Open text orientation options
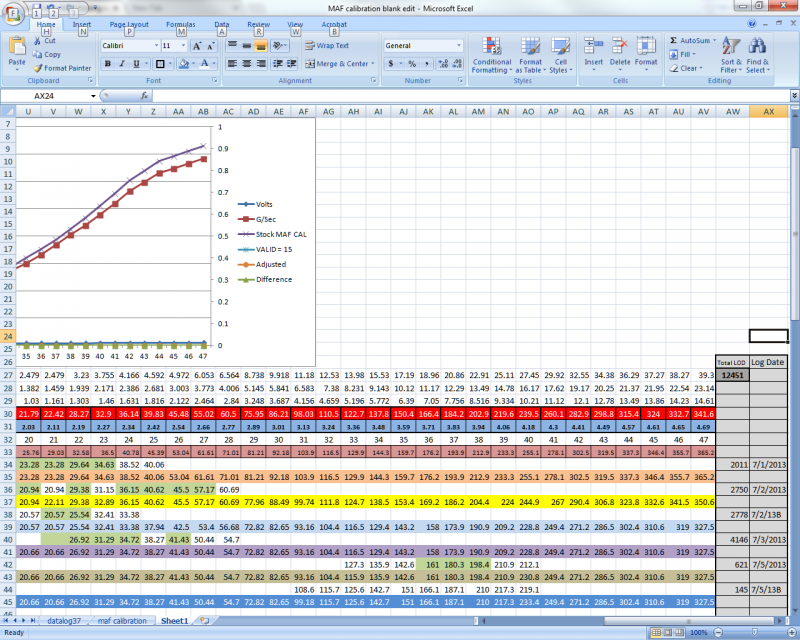The width and height of the screenshot is (800, 640). tap(279, 45)
